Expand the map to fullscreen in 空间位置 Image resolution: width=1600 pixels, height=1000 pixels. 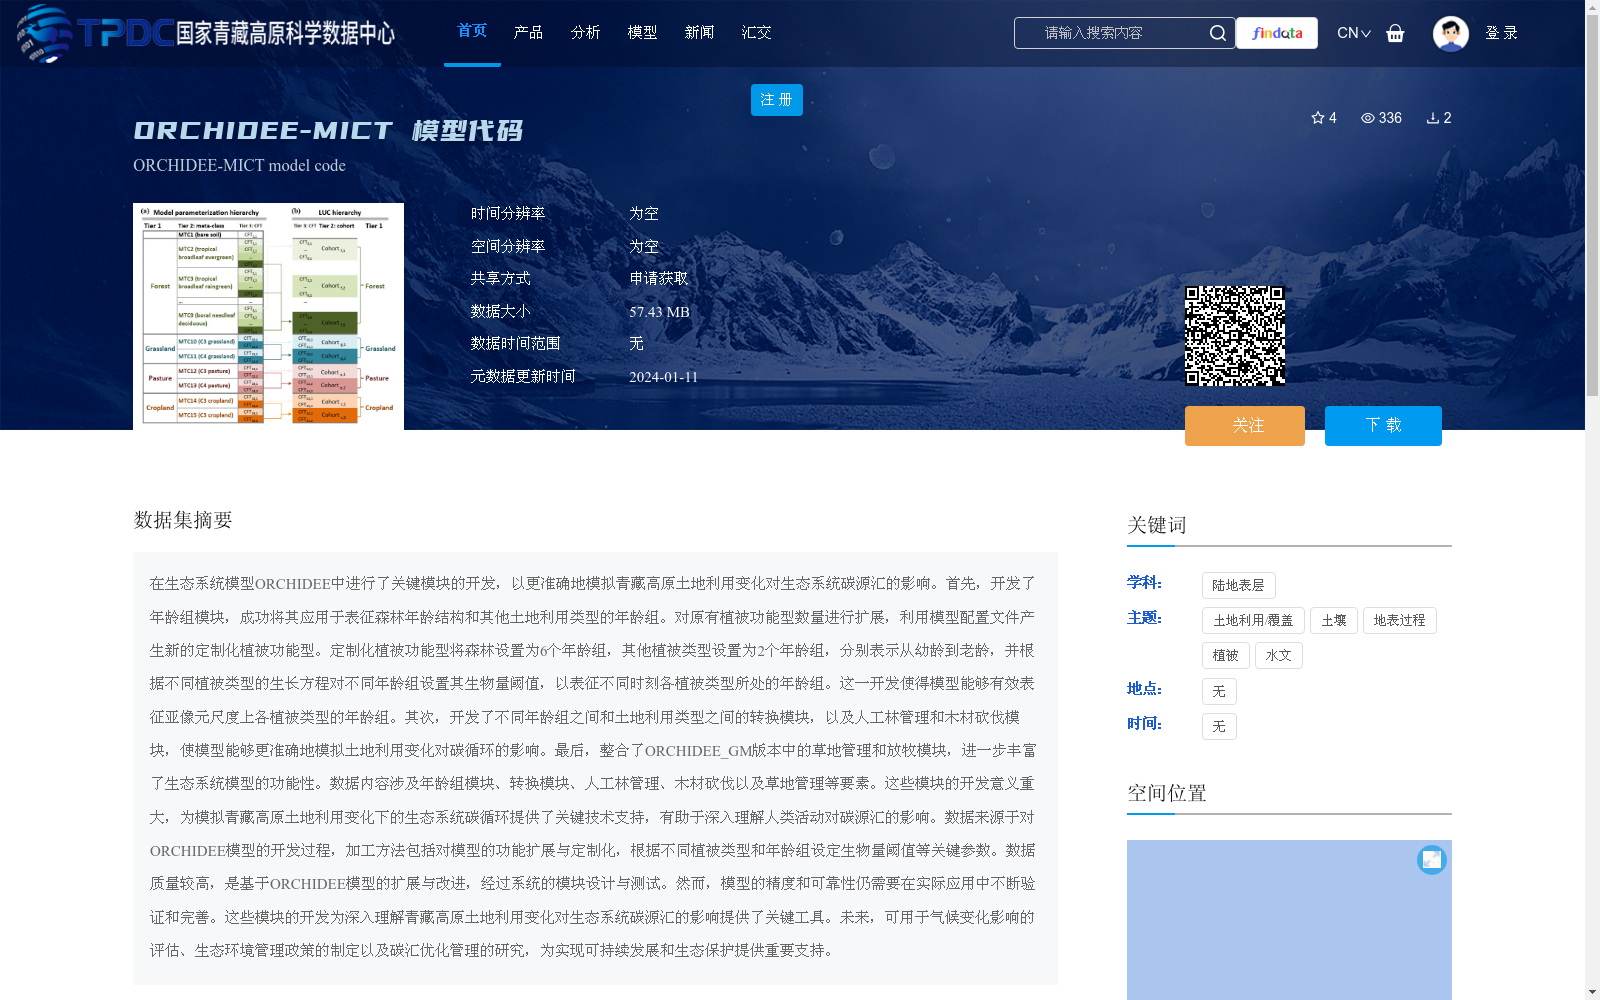1432,859
